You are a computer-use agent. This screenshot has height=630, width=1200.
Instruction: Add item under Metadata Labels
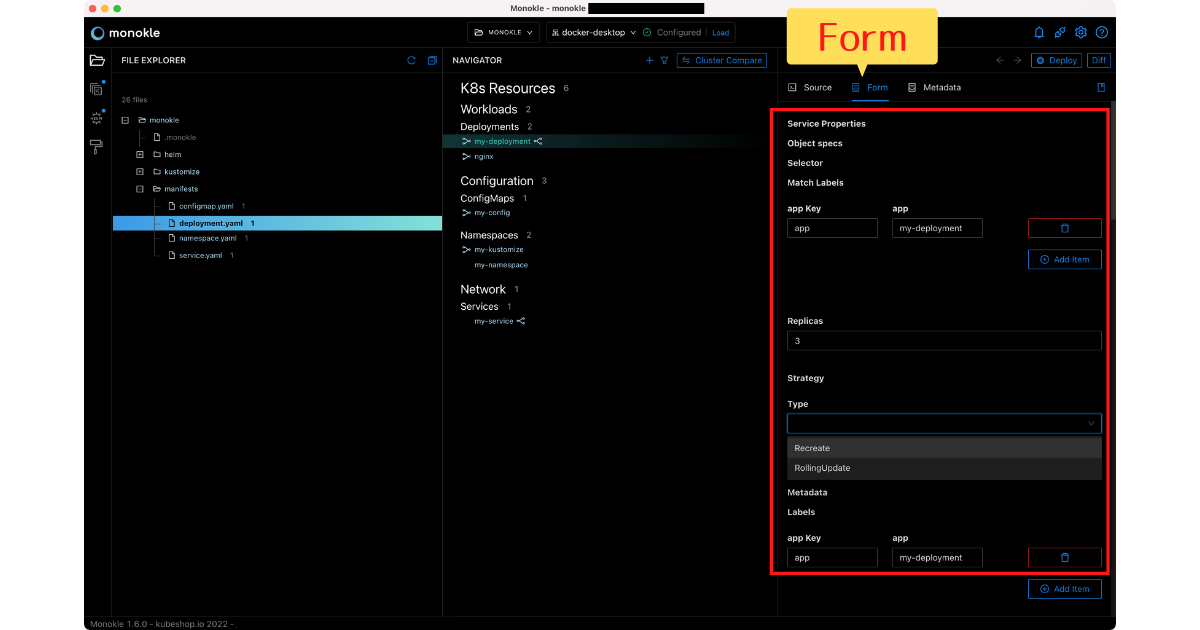(1064, 589)
